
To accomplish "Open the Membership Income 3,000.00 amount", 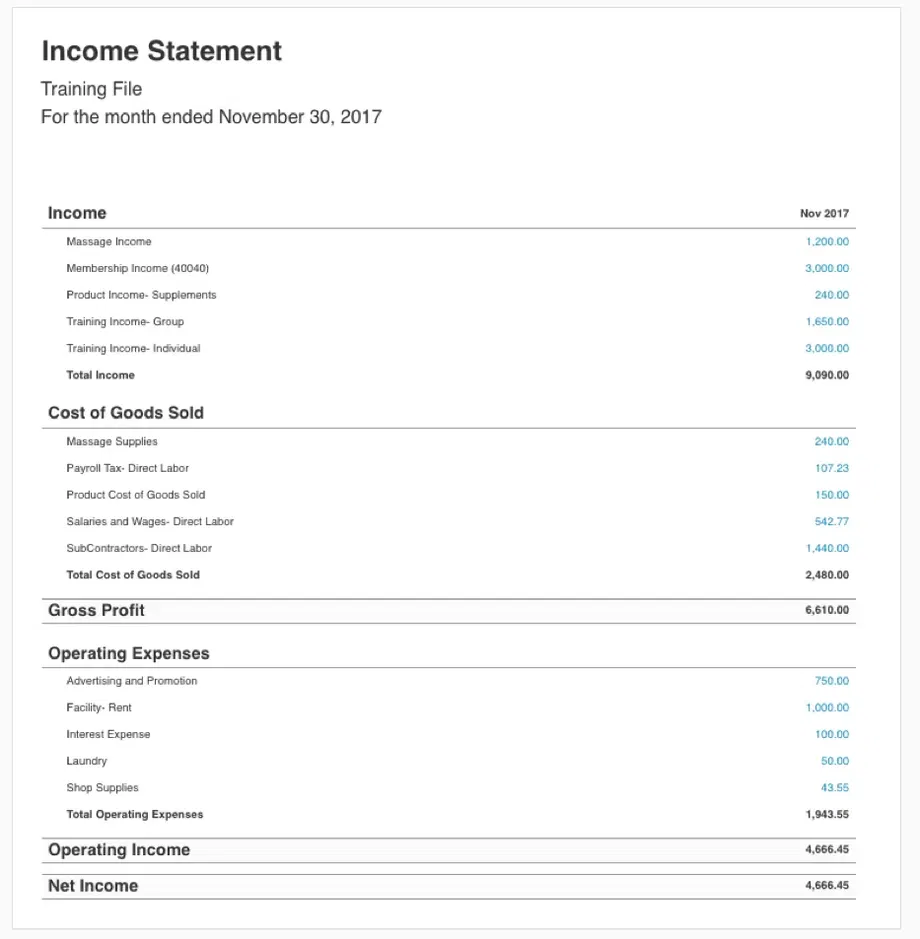I will tap(827, 269).
